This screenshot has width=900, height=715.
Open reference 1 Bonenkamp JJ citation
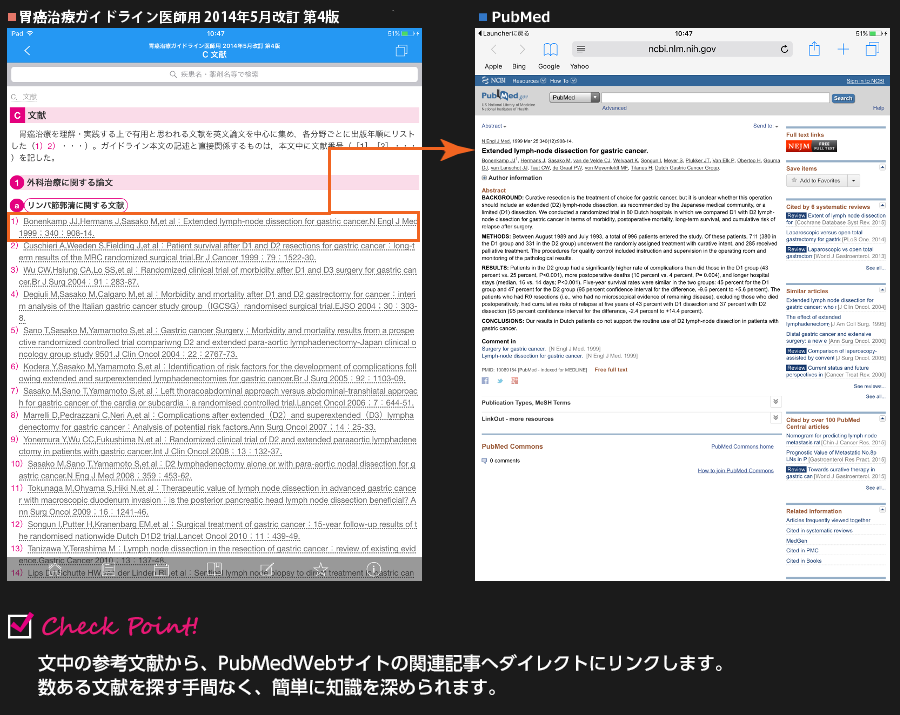click(214, 227)
